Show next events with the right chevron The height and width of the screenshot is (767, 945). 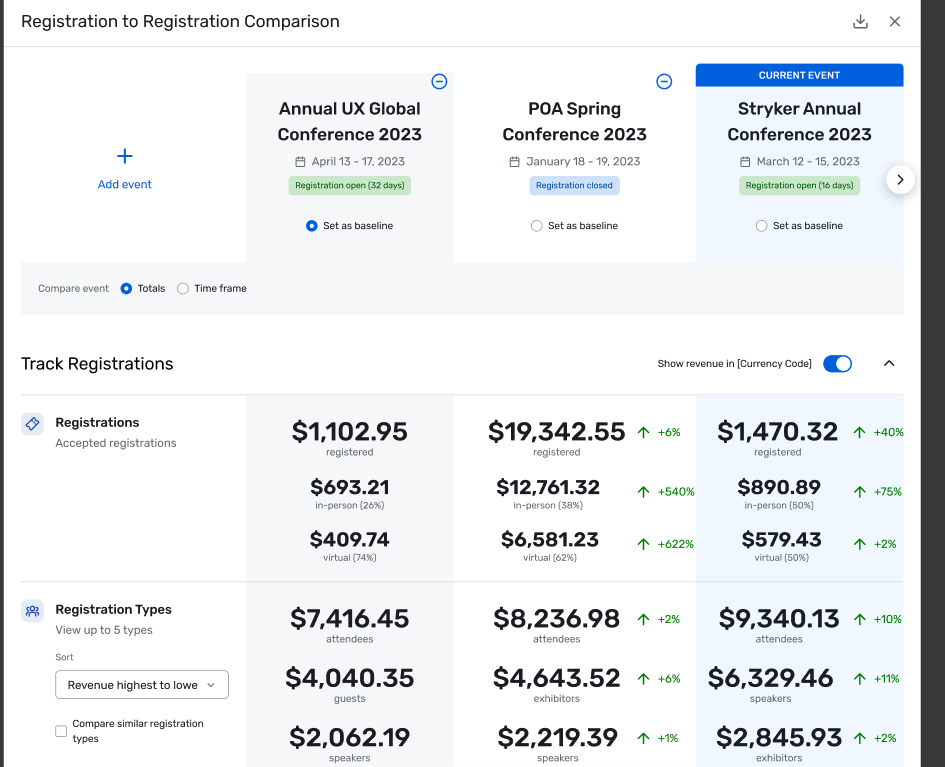(900, 180)
